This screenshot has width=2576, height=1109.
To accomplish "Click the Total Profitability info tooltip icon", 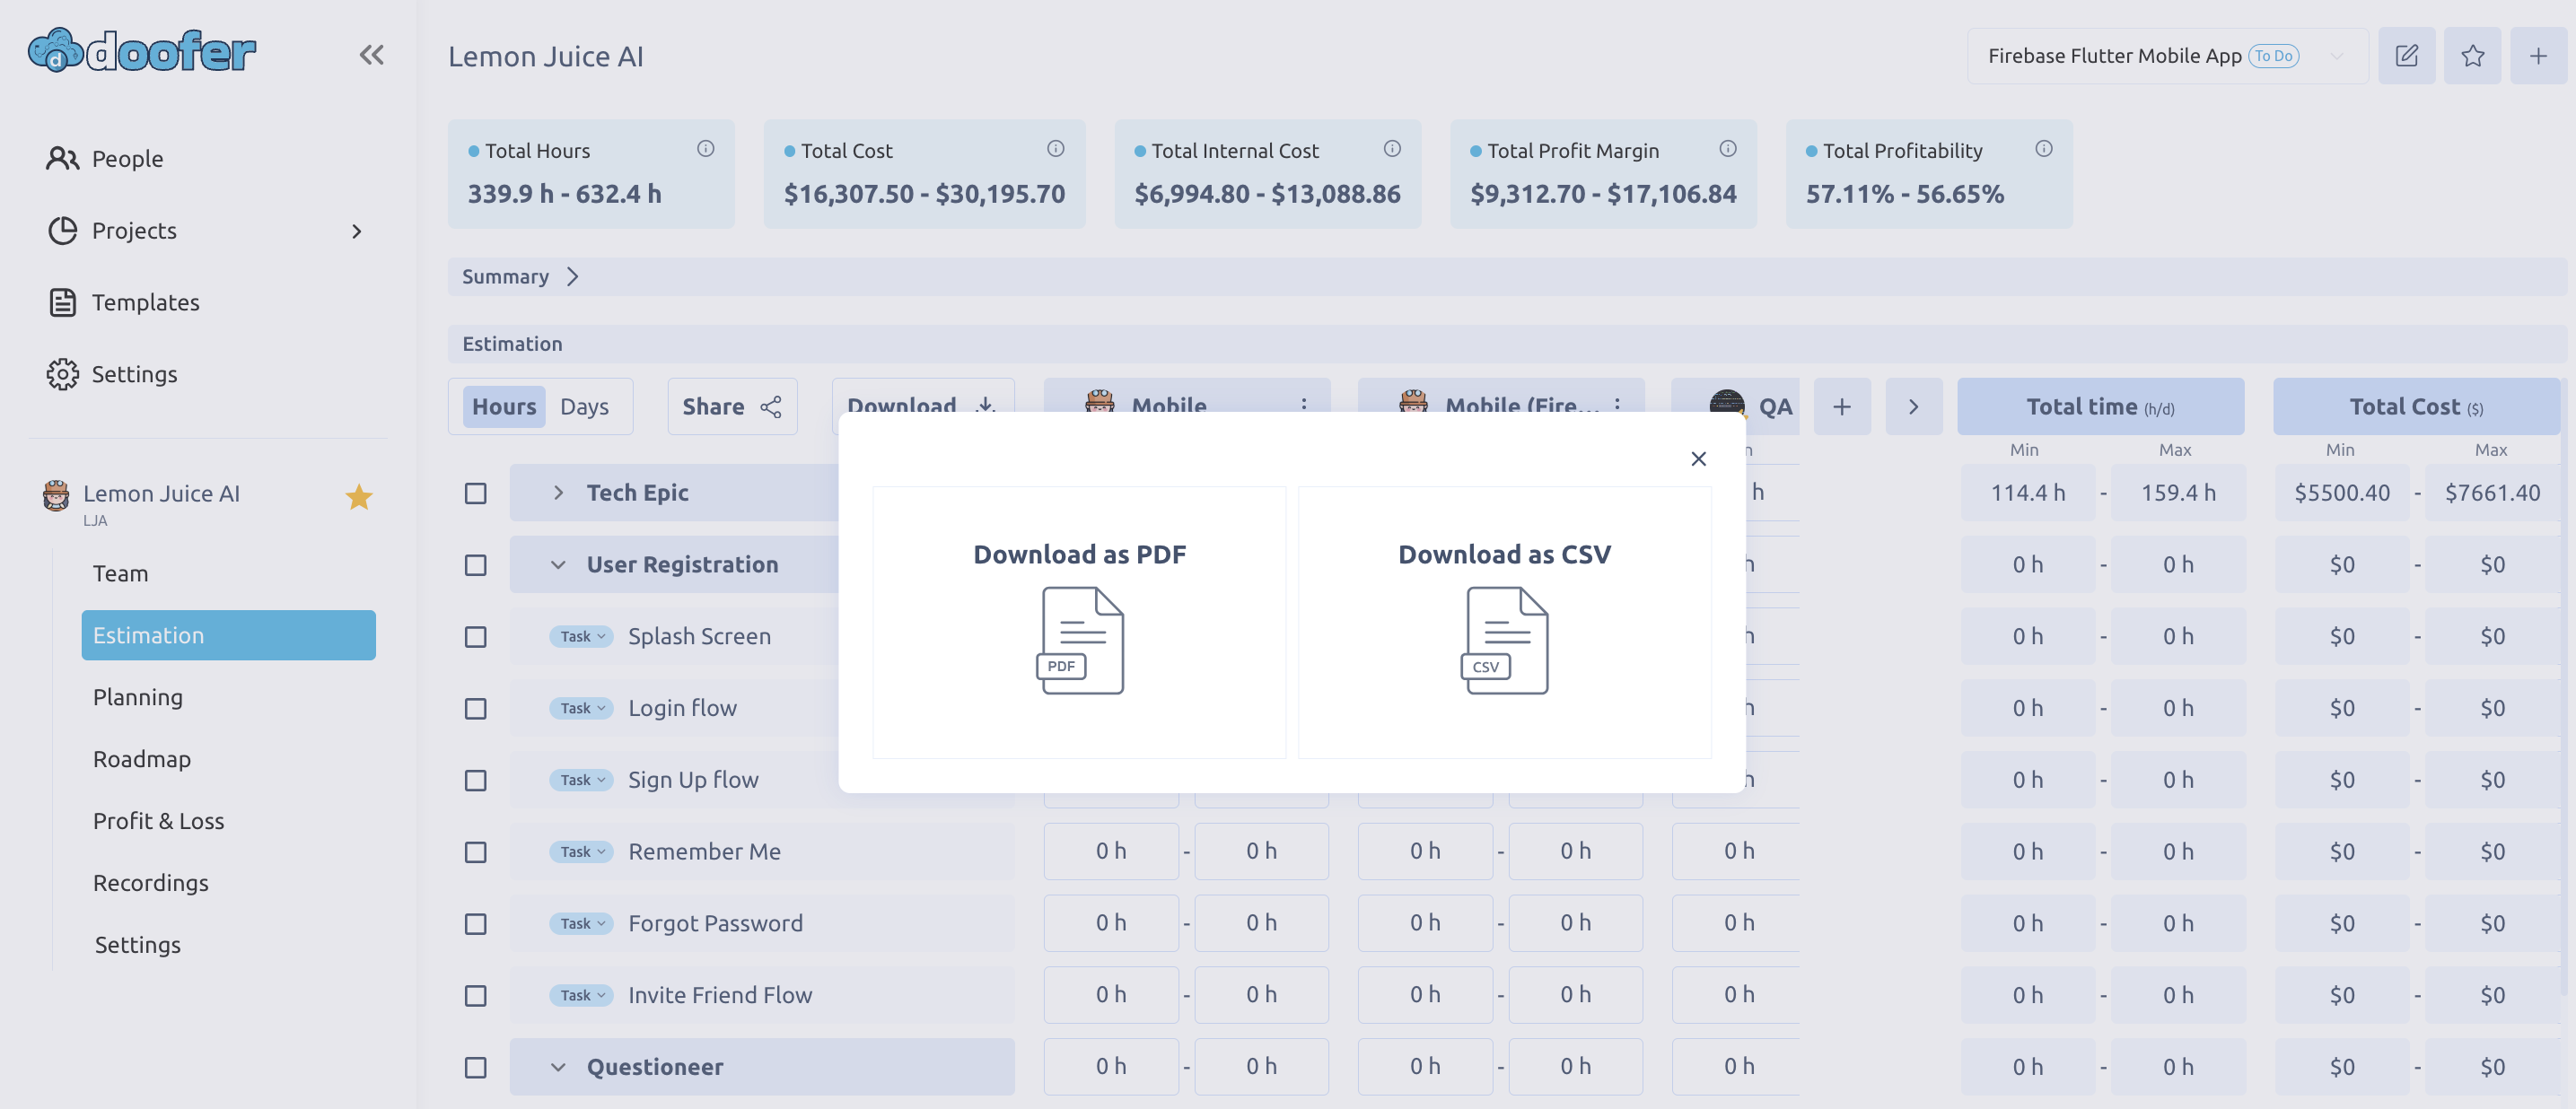I will coord(2043,148).
